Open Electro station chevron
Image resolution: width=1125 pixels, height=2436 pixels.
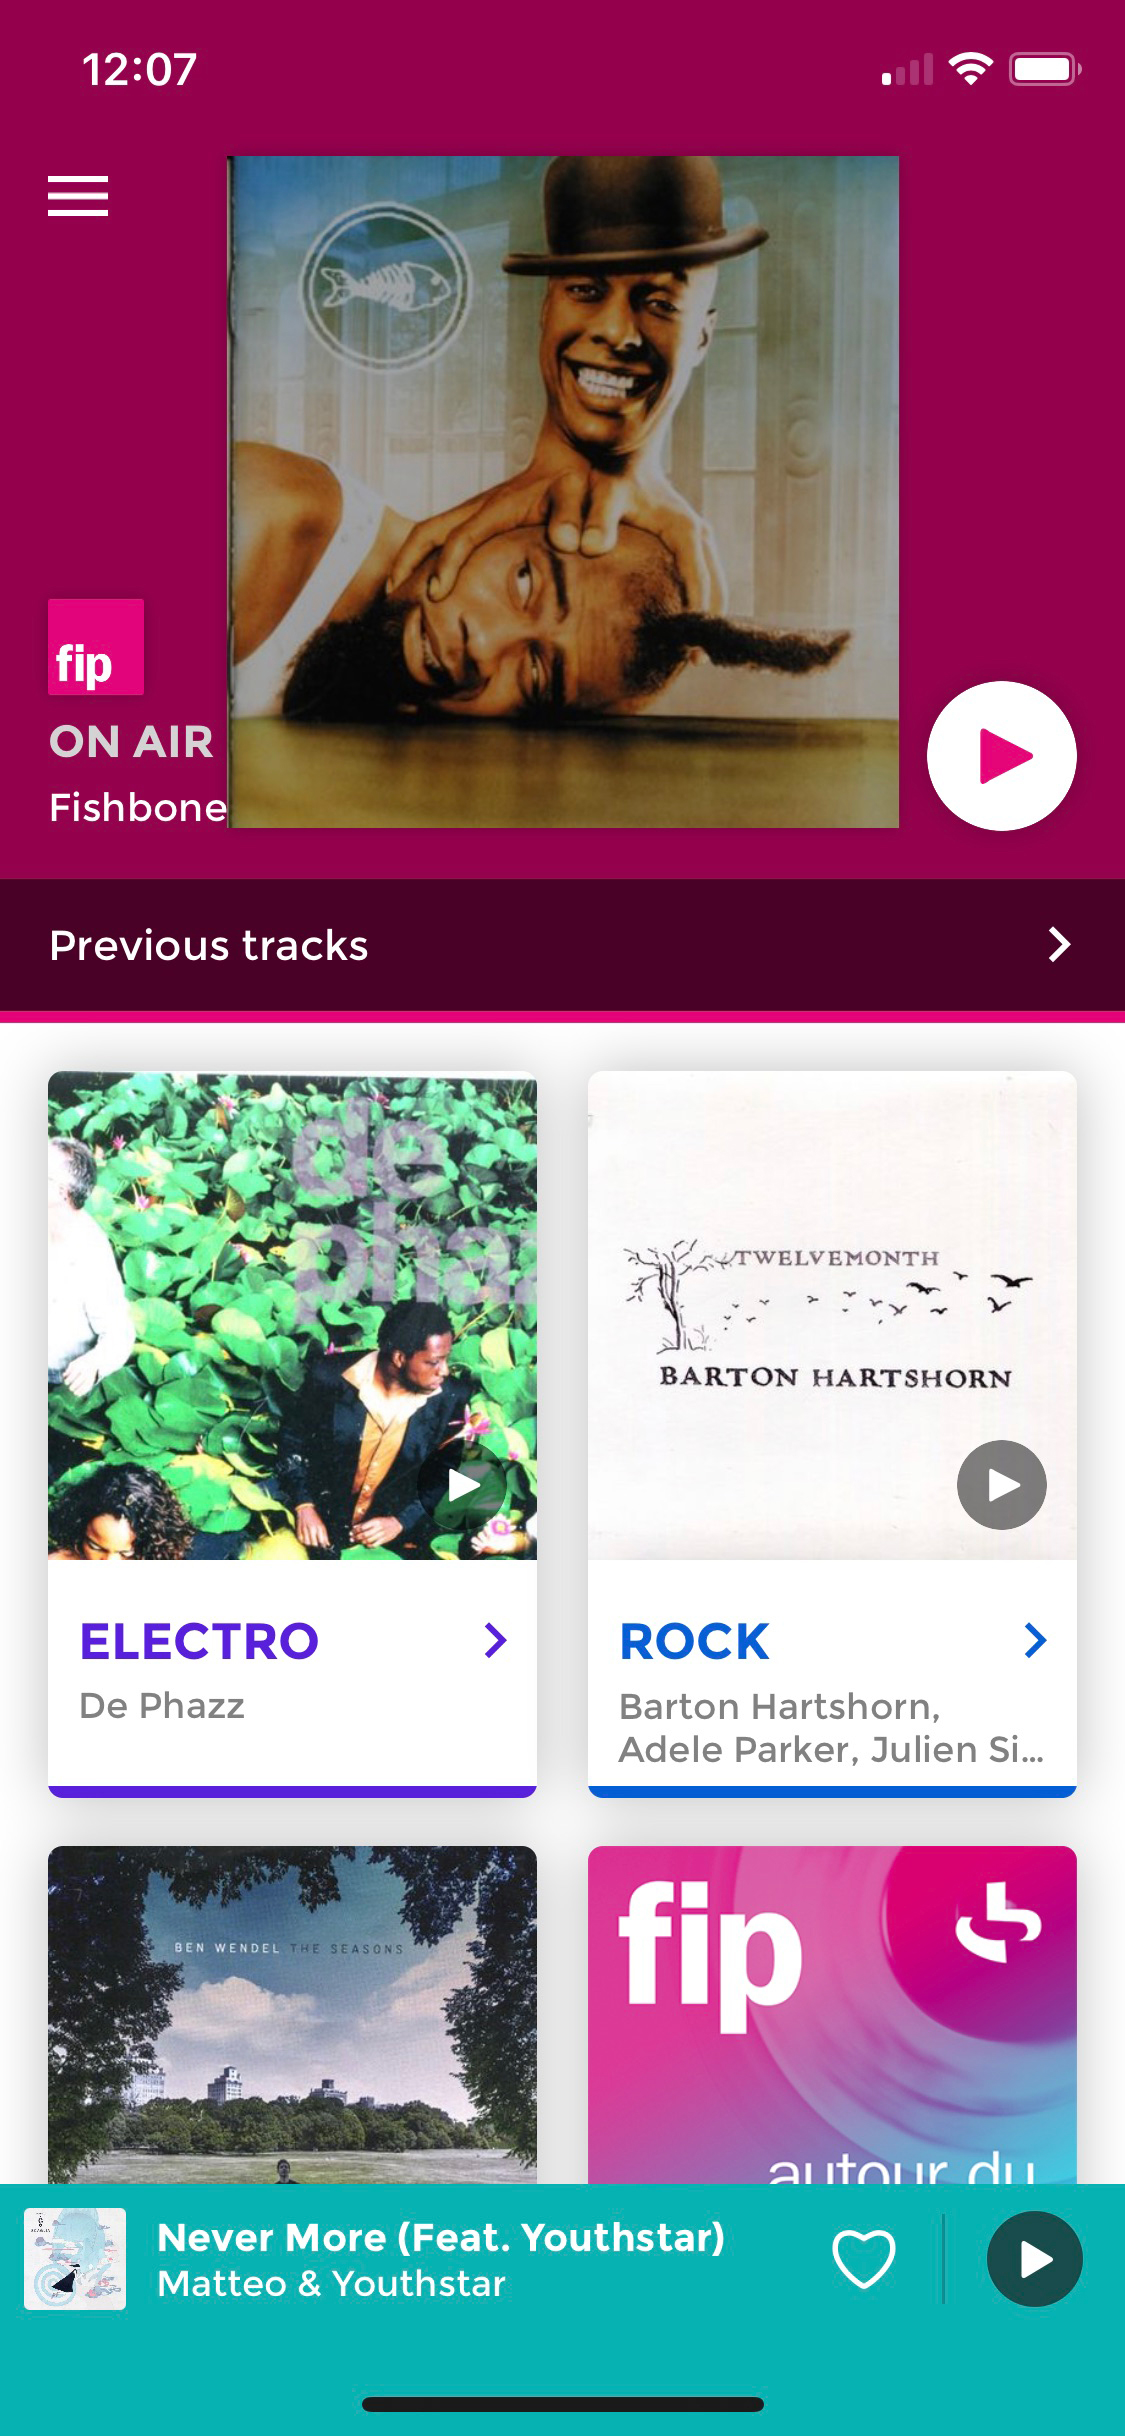pyautogui.click(x=495, y=1641)
